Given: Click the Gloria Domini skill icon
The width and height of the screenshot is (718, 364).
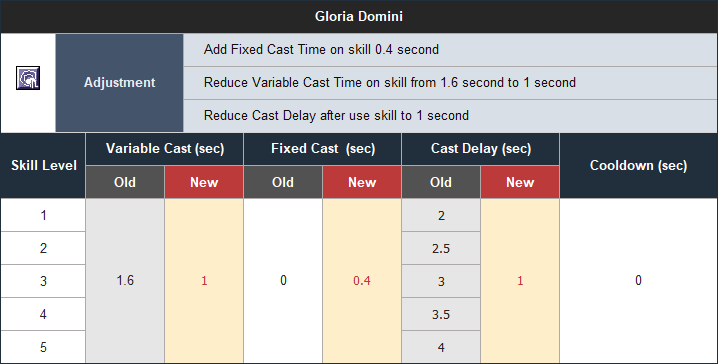Looking at the screenshot, I should pyautogui.click(x=28, y=78).
